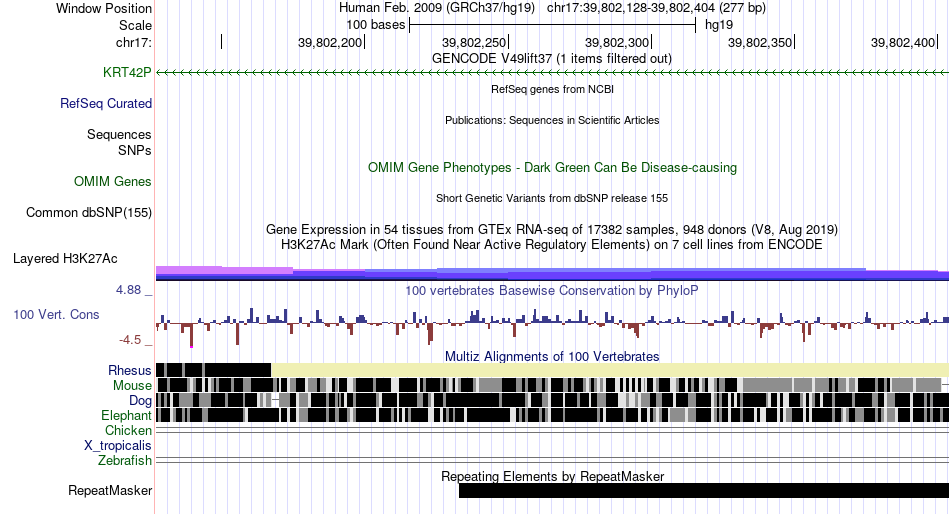
Task: Open the RefSeq Curated track label
Action: pyautogui.click(x=105, y=103)
